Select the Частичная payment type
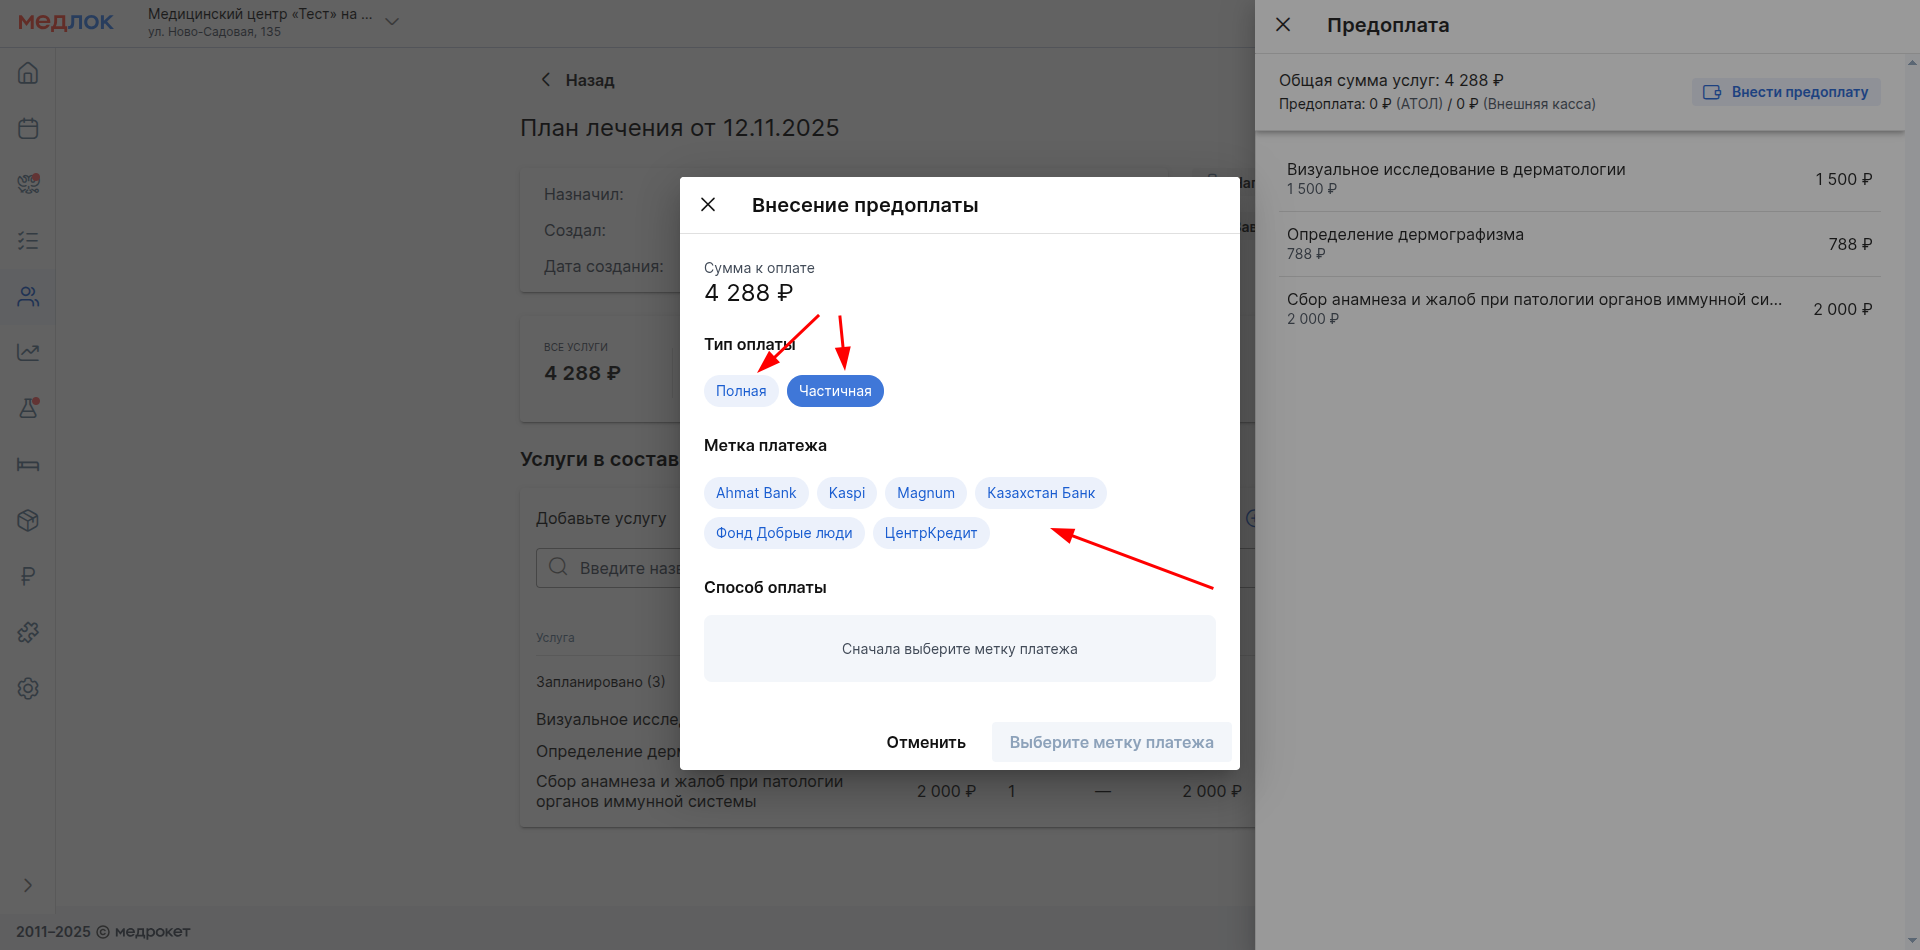 [835, 391]
